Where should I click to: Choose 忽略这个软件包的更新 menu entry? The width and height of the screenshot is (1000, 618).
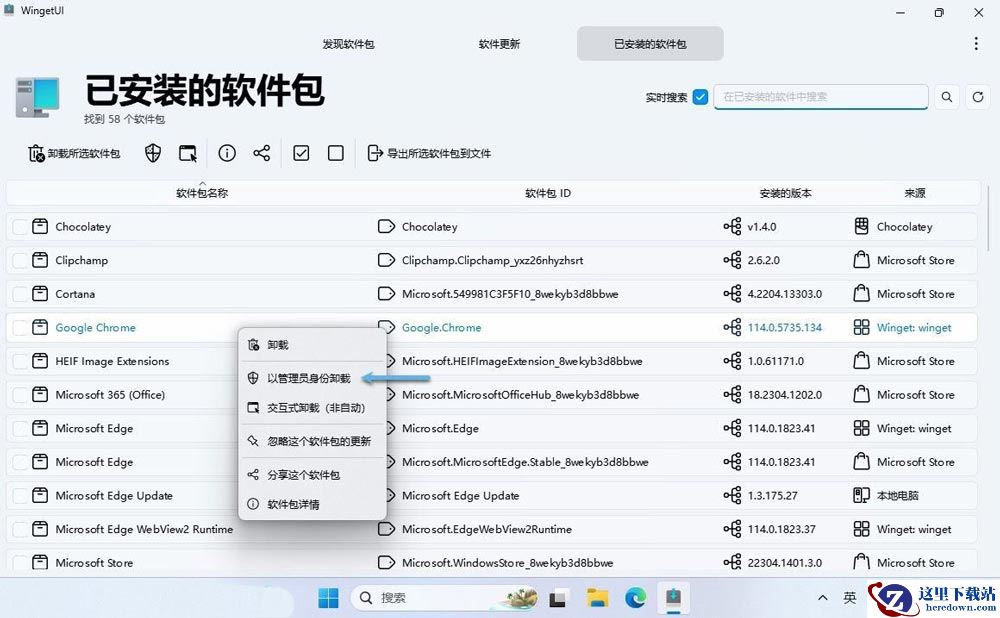click(312, 441)
